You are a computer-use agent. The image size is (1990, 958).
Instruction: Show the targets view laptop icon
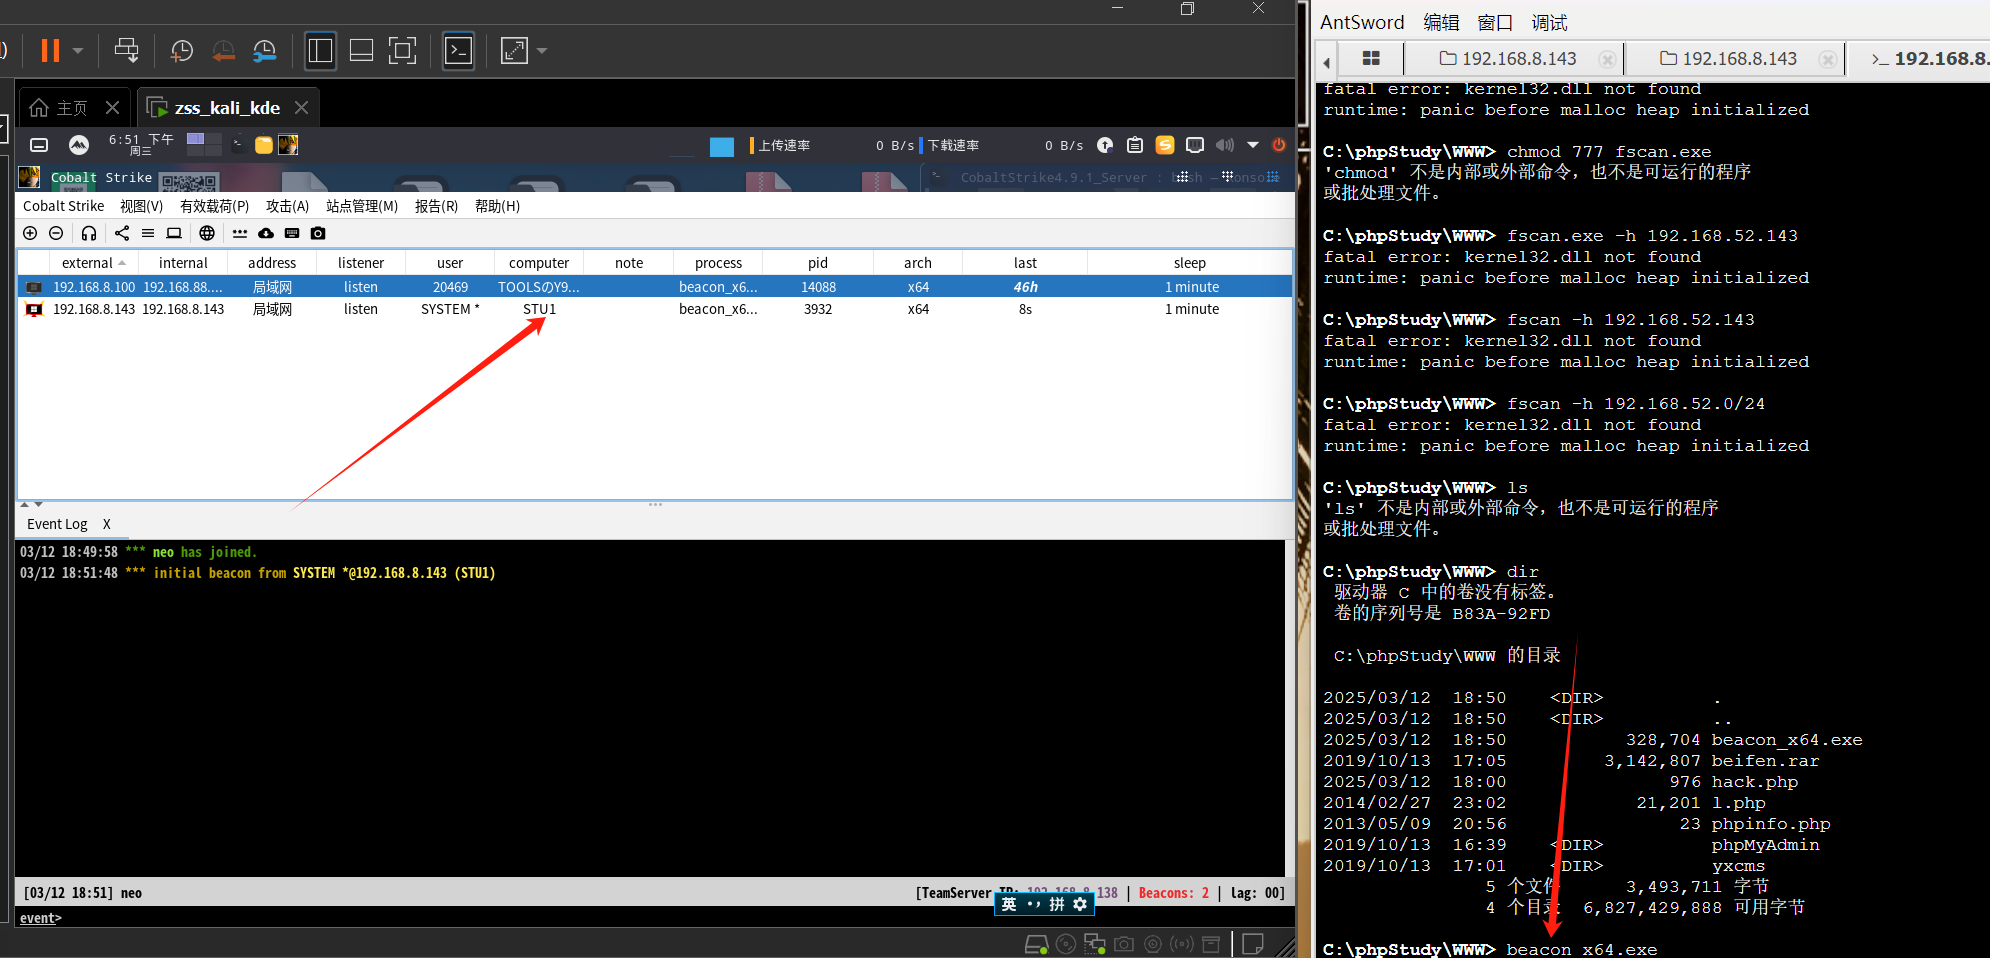[x=174, y=233]
